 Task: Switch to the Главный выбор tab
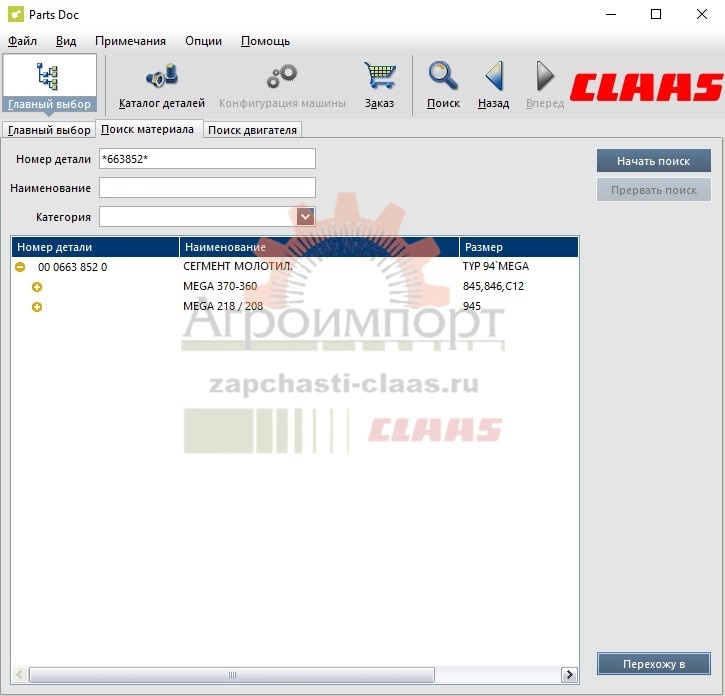[x=49, y=130]
